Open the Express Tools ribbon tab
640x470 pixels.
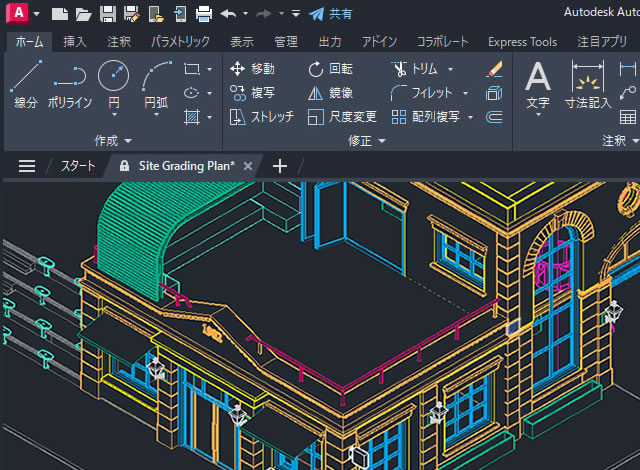[522, 42]
